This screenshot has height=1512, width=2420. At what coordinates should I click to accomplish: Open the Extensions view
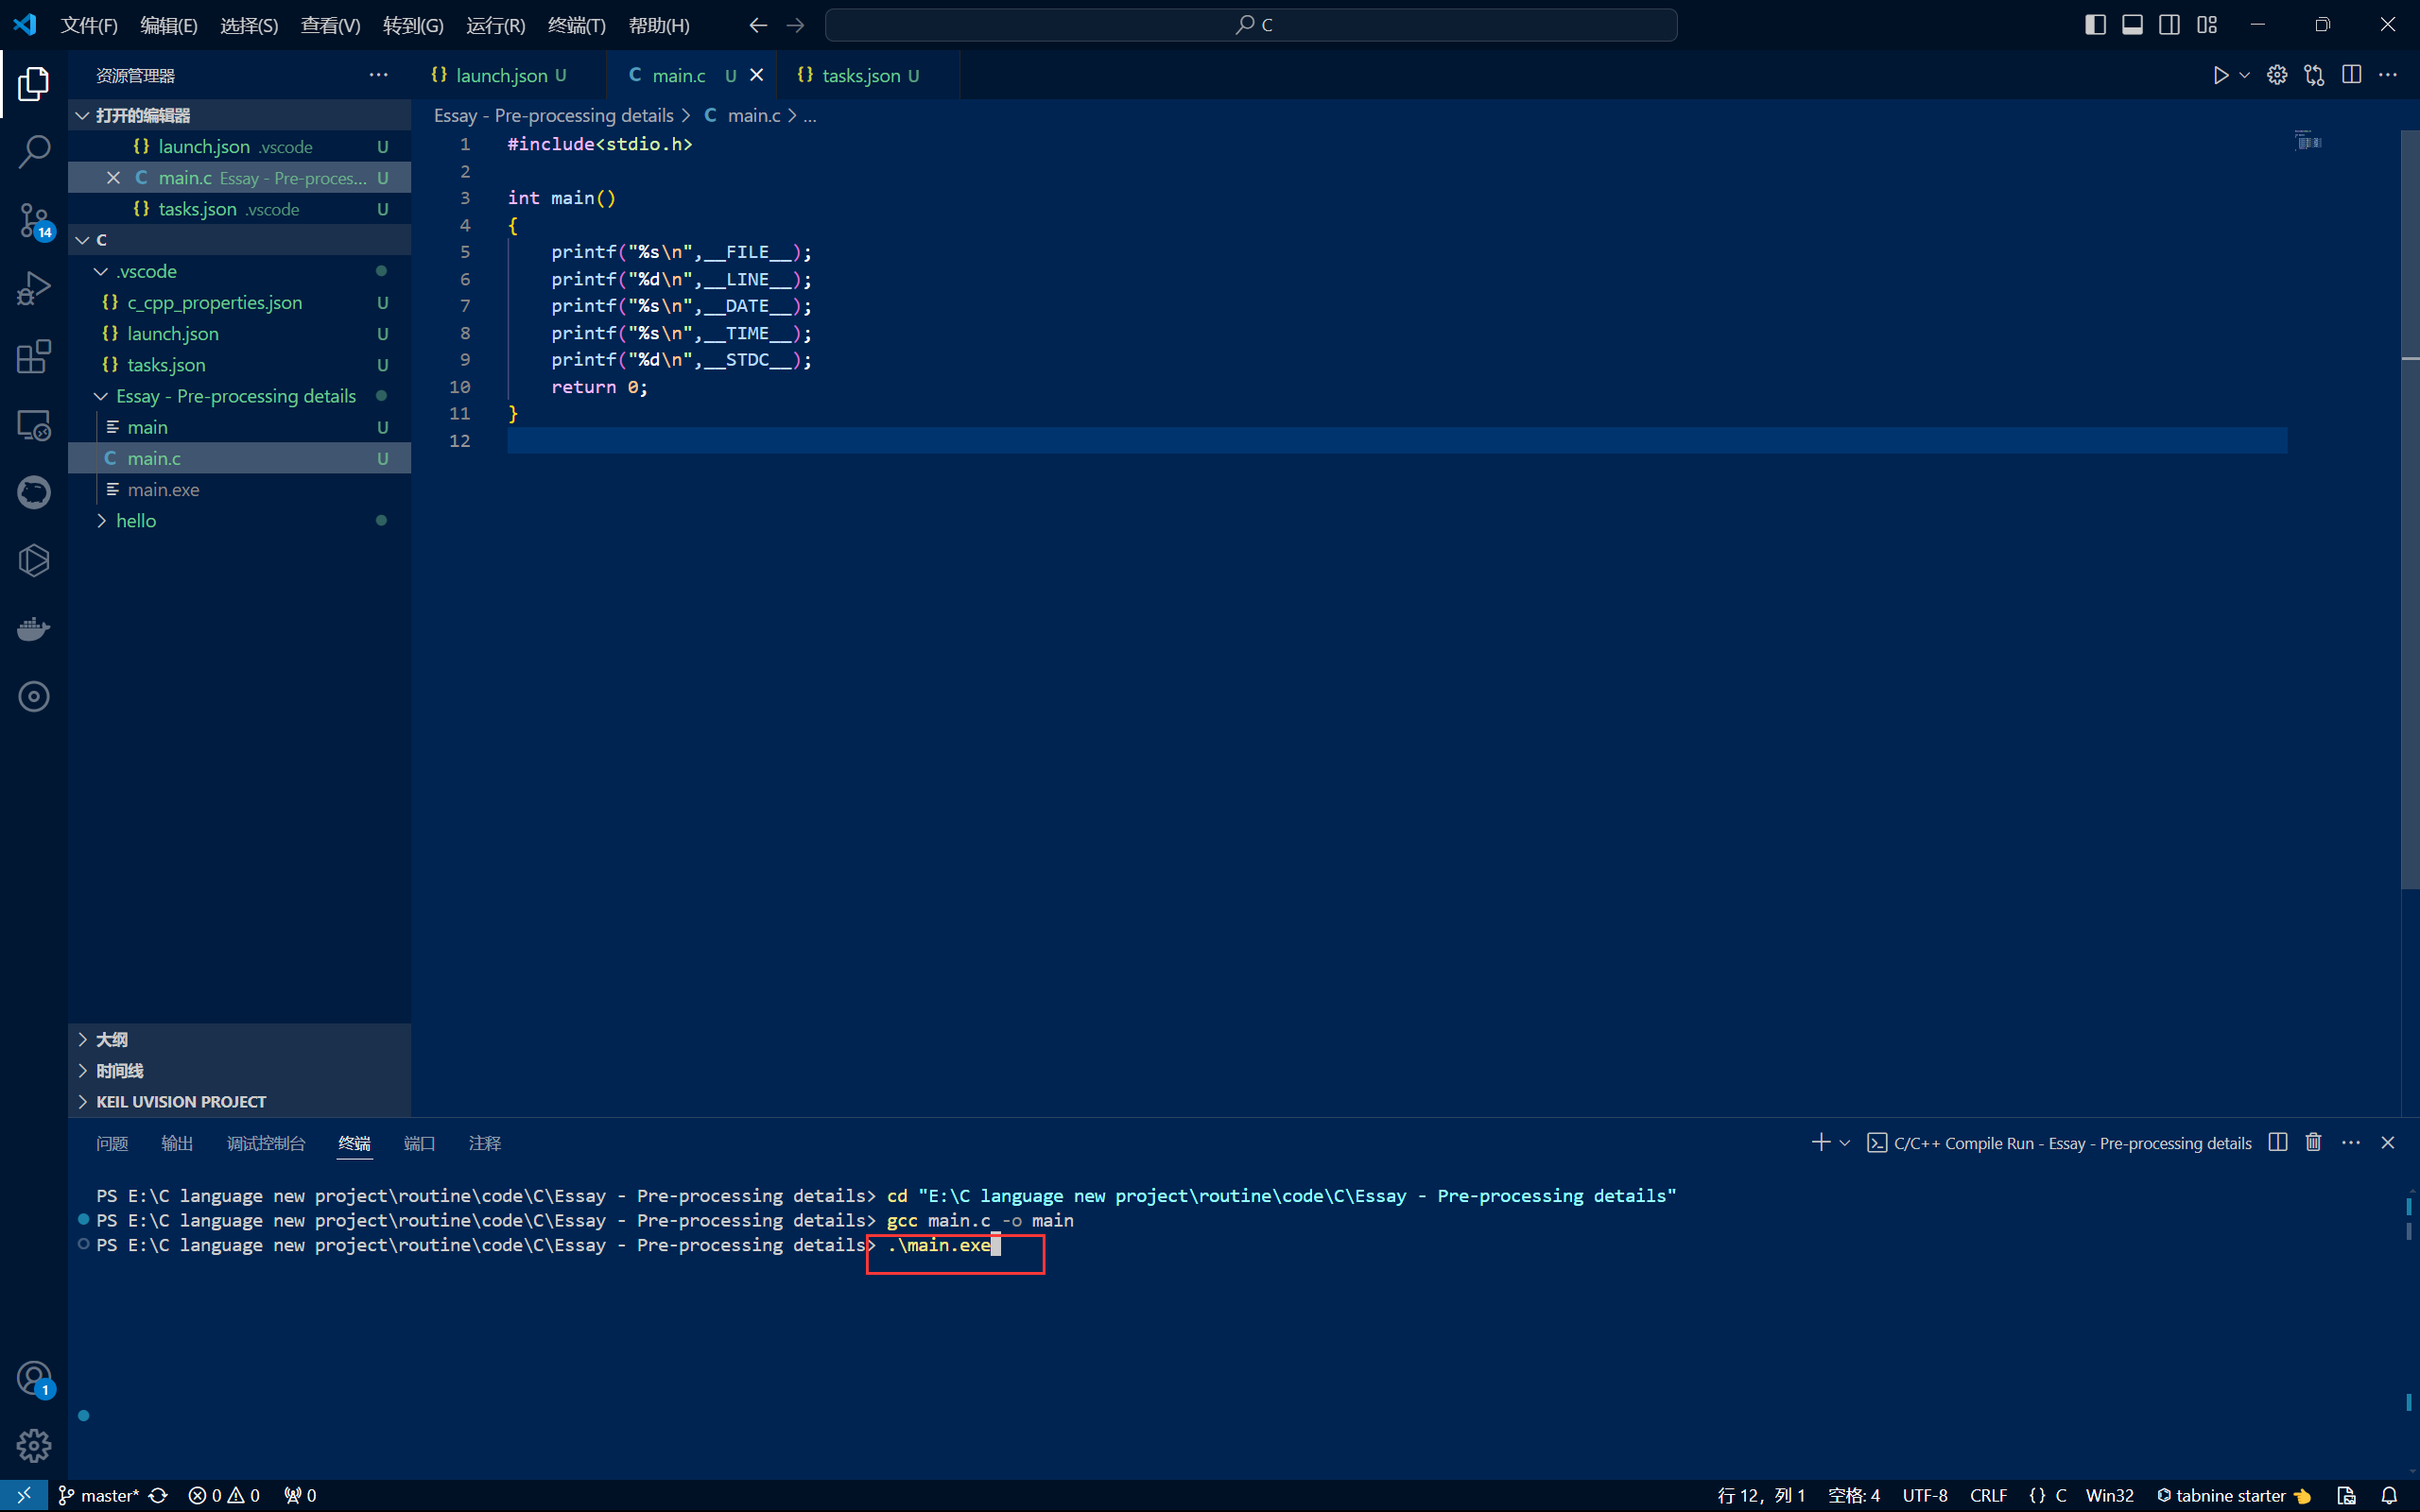coord(33,357)
